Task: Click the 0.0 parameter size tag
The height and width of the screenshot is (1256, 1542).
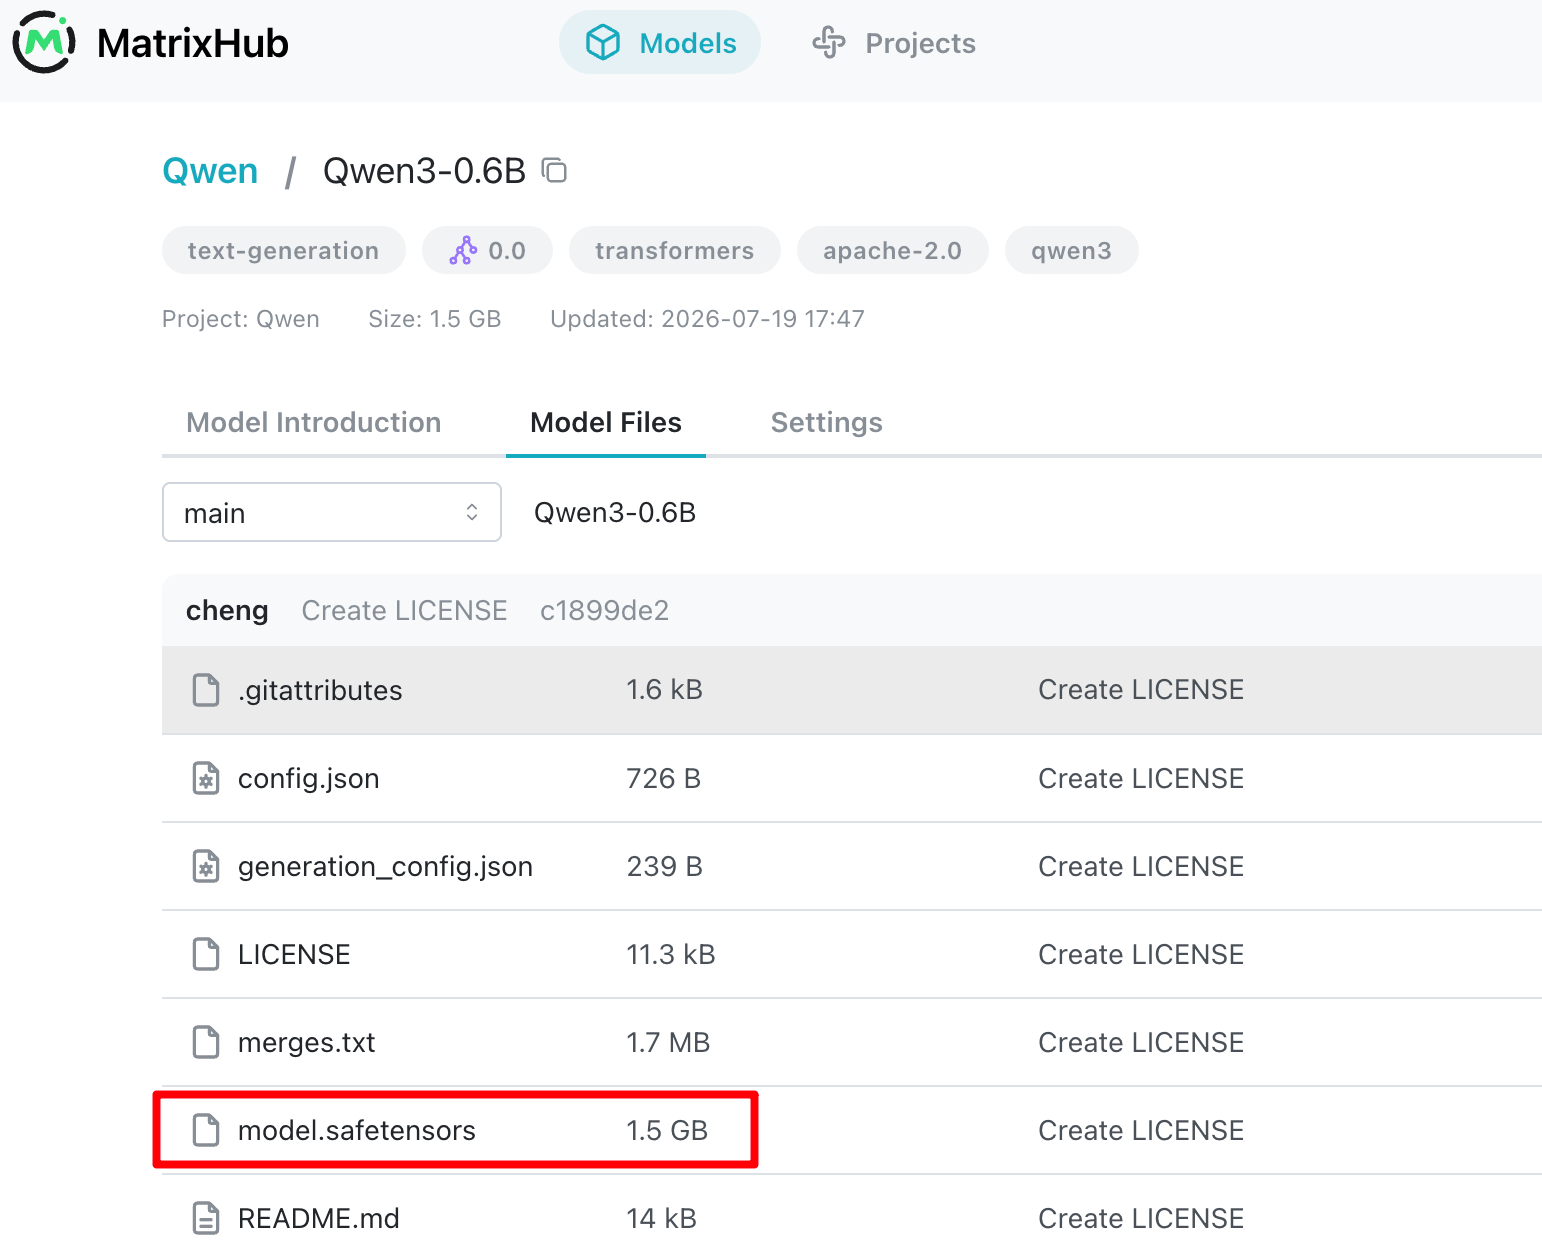Action: (x=487, y=250)
